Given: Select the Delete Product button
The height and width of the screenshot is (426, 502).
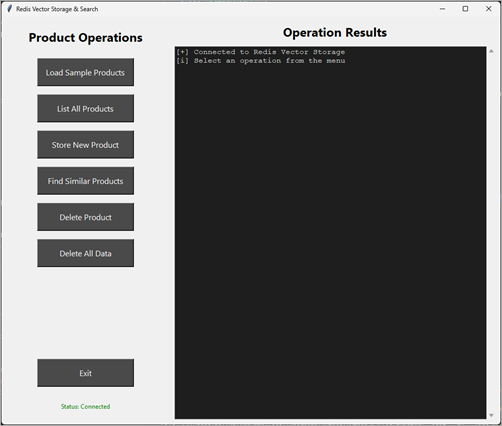Looking at the screenshot, I should [x=86, y=217].
